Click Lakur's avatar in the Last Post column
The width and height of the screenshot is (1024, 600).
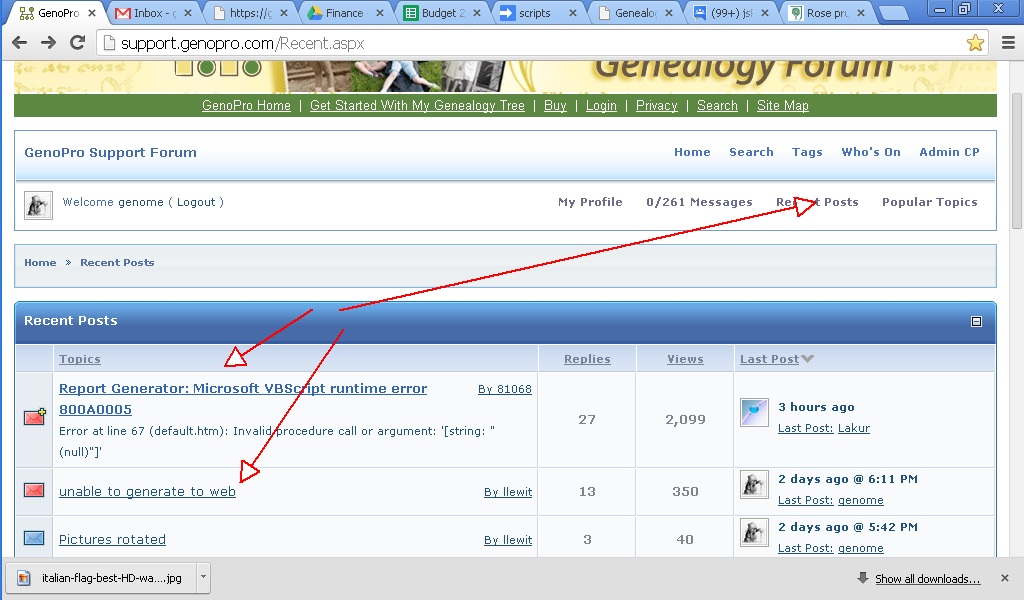click(754, 412)
